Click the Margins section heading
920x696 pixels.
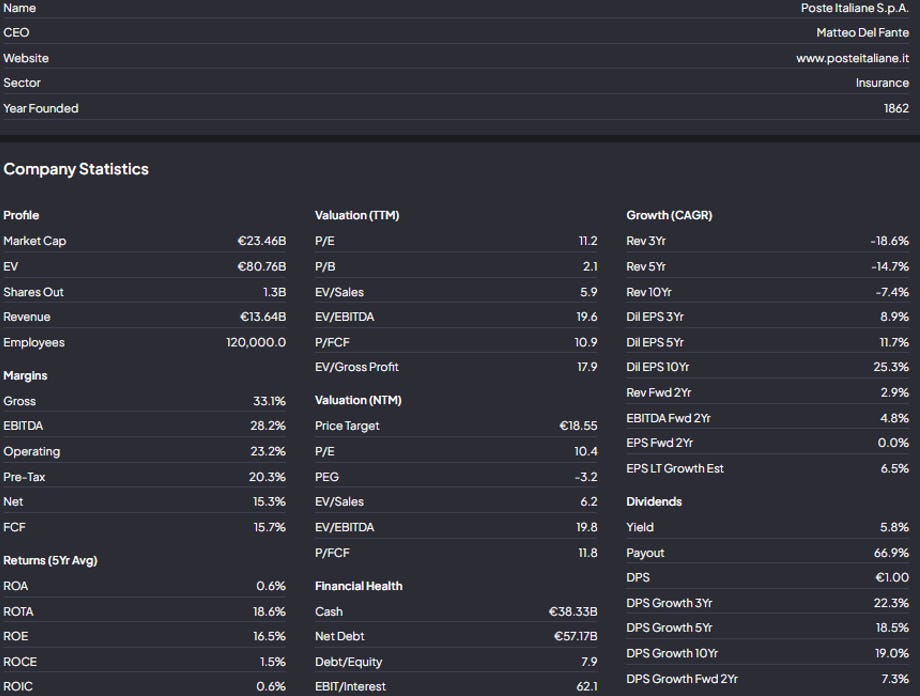[x=25, y=376]
